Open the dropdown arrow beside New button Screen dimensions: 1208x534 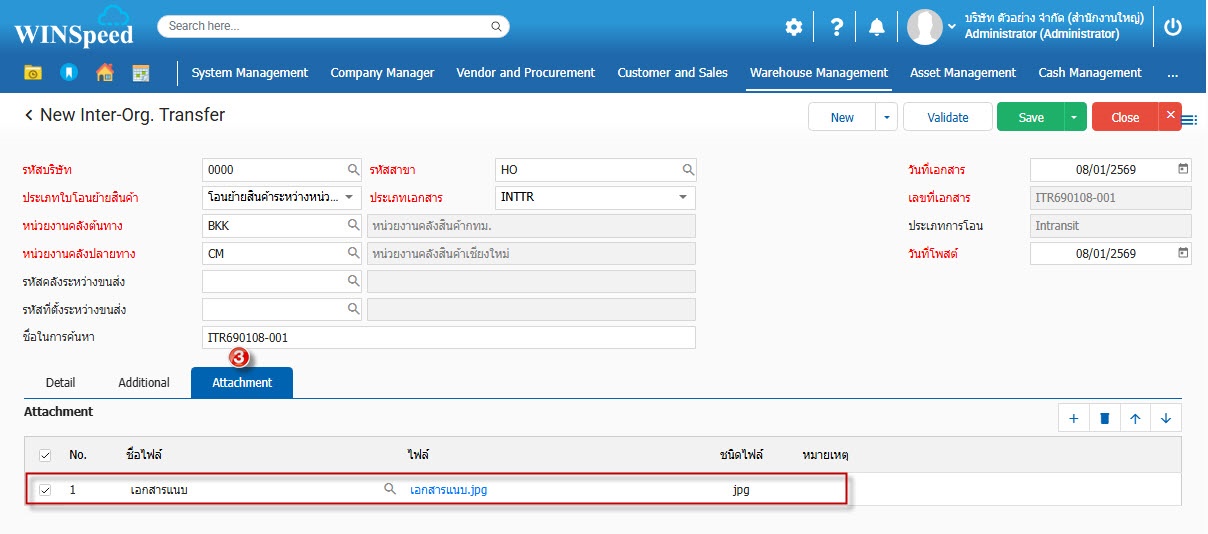[886, 117]
